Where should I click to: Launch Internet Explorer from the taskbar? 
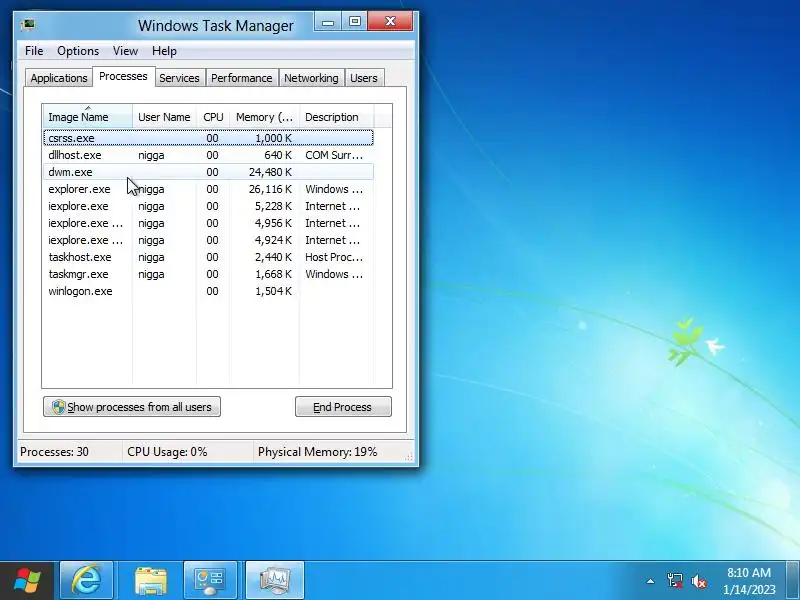click(x=87, y=581)
